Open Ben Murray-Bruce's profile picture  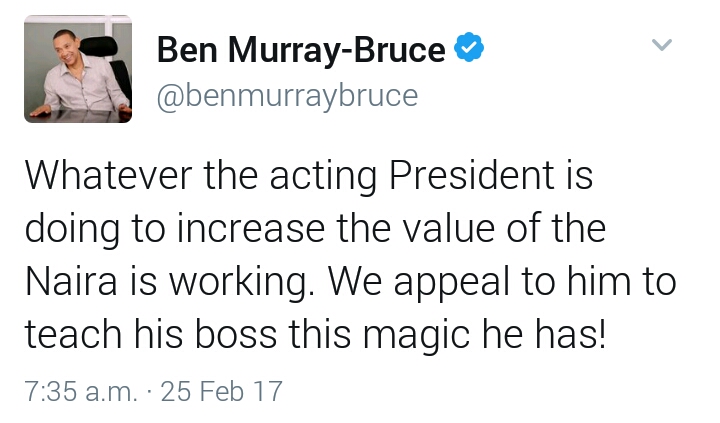tap(78, 73)
